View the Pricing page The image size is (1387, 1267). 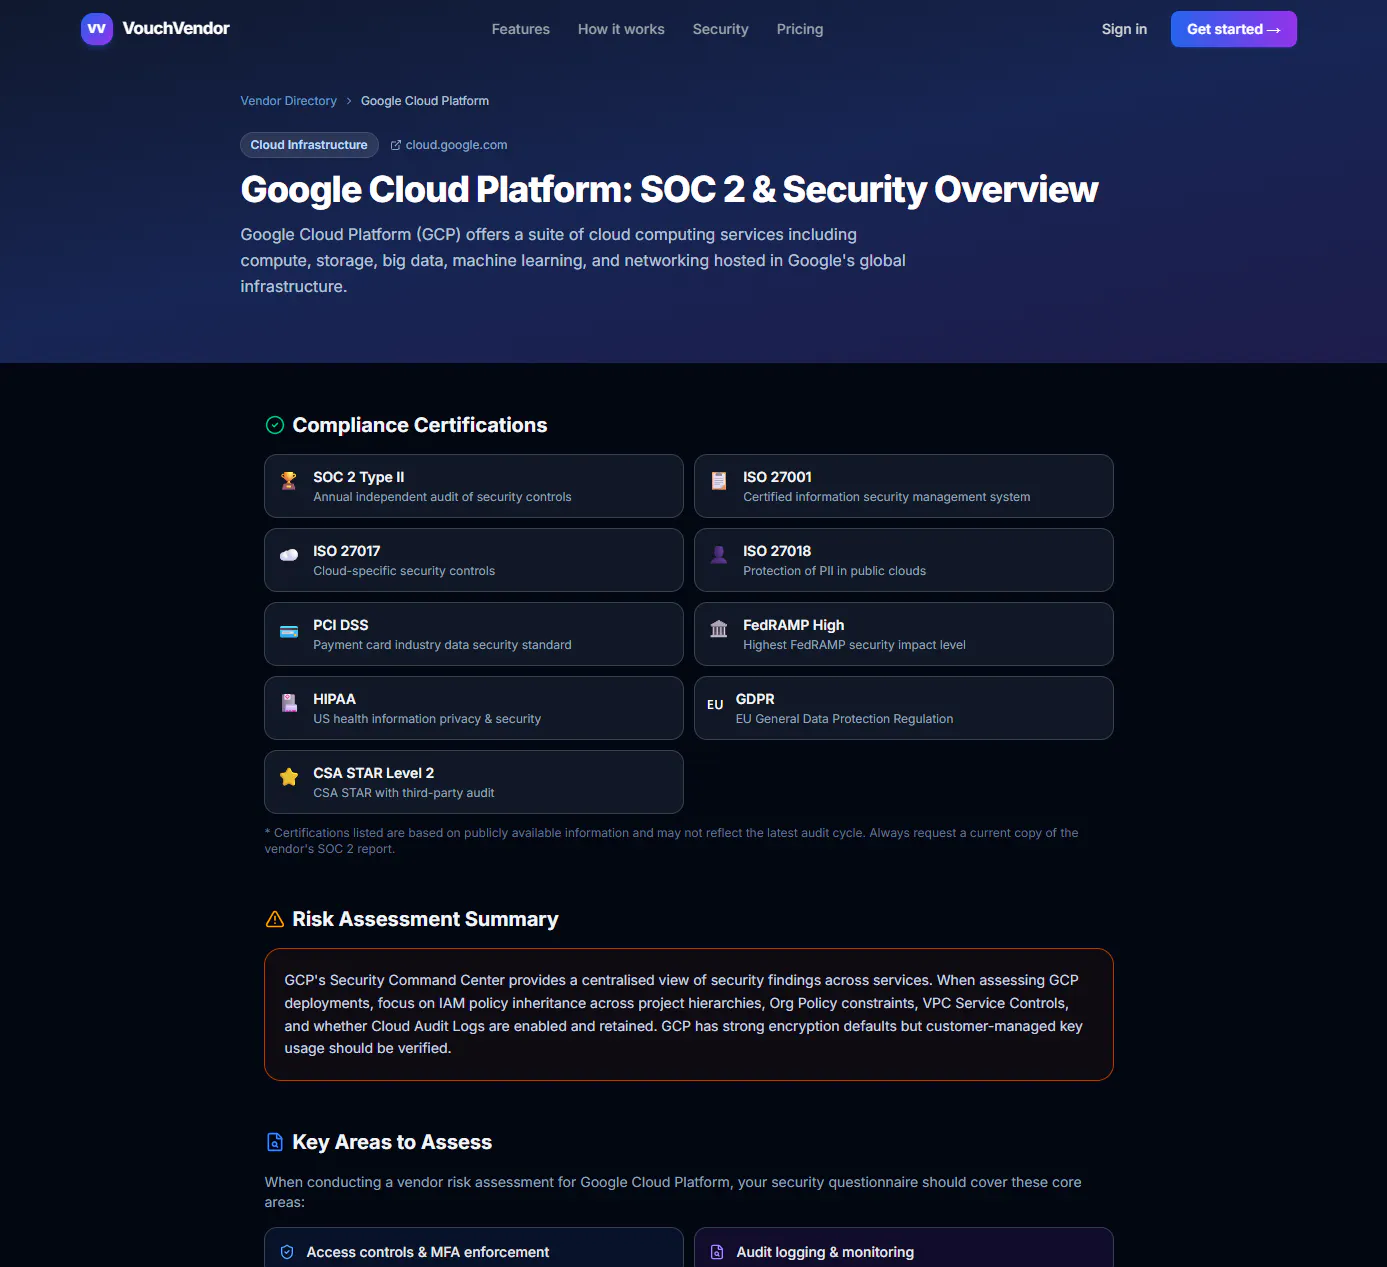(x=800, y=29)
